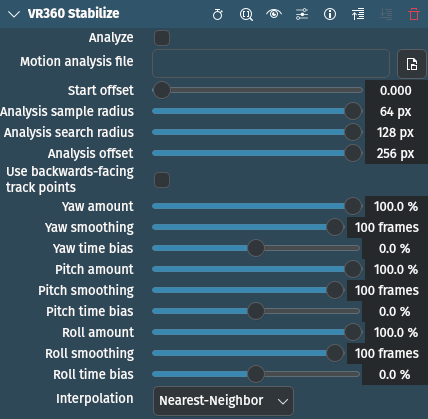Click the Roll time bias slider handle
This screenshot has height=419, width=428.
pos(256,374)
